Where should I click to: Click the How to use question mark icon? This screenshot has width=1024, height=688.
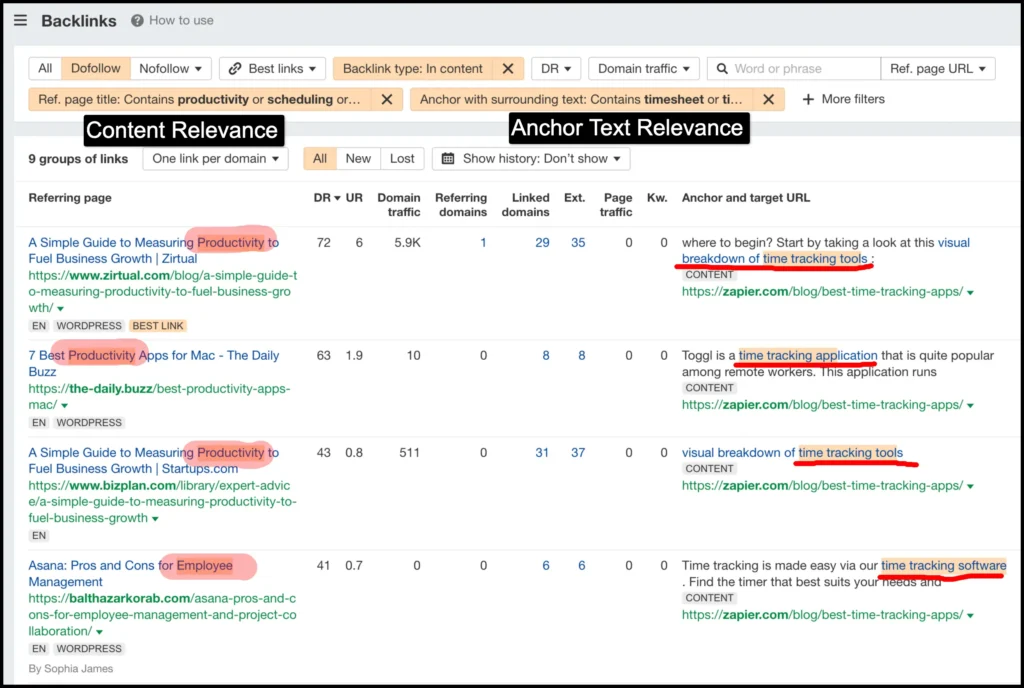coord(137,20)
